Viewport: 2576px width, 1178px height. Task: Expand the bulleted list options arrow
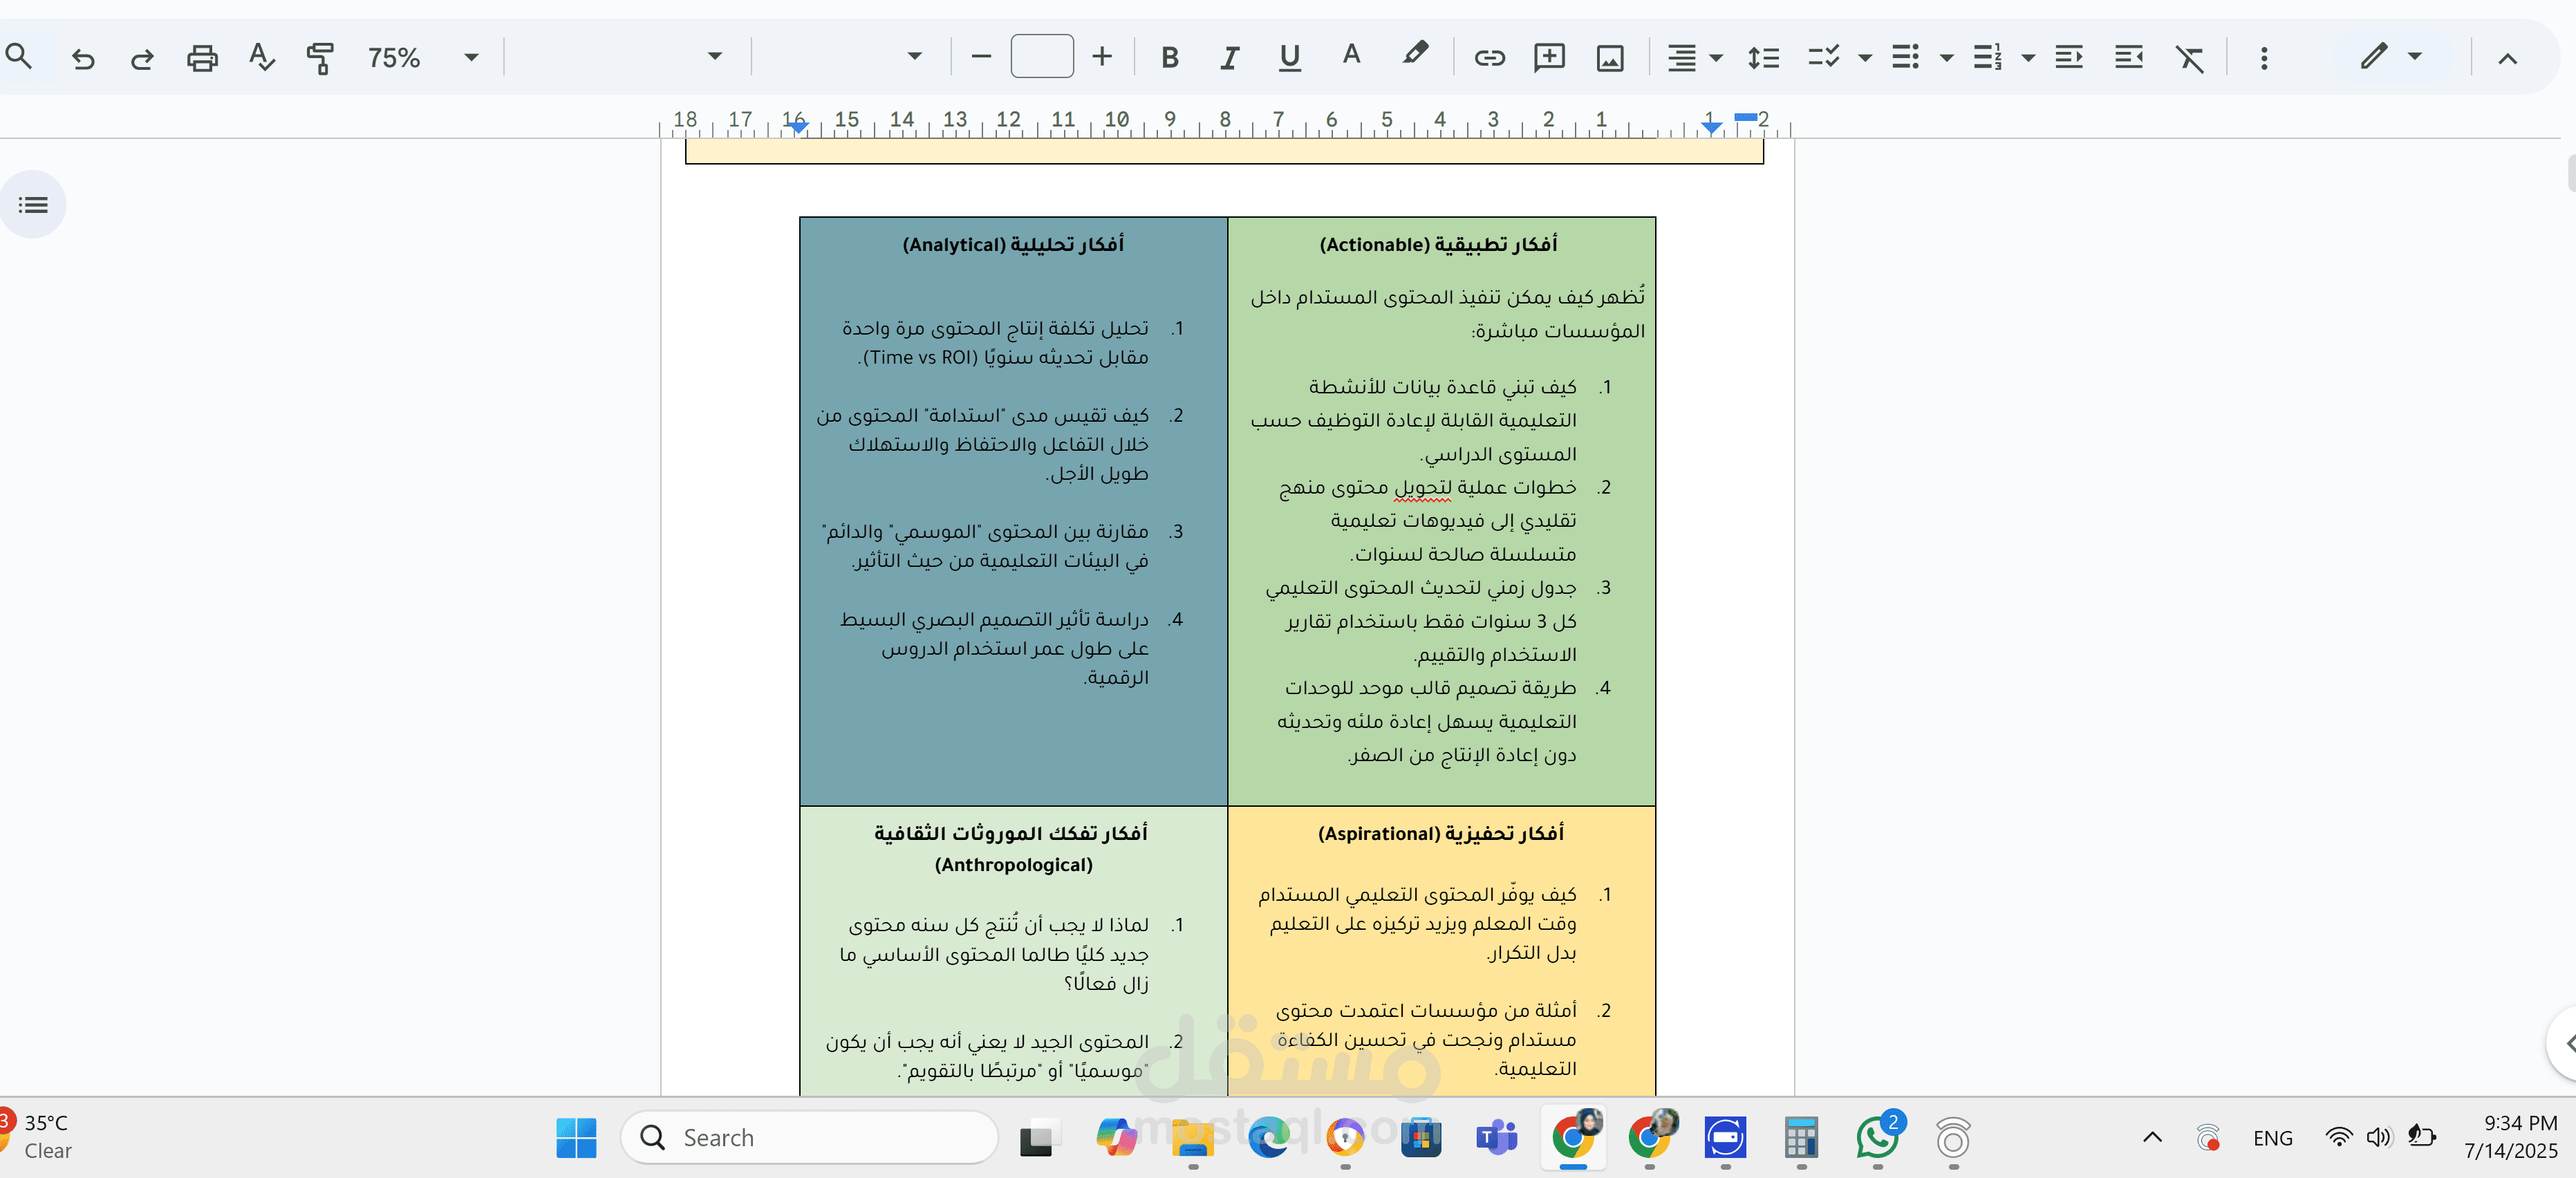click(1946, 58)
